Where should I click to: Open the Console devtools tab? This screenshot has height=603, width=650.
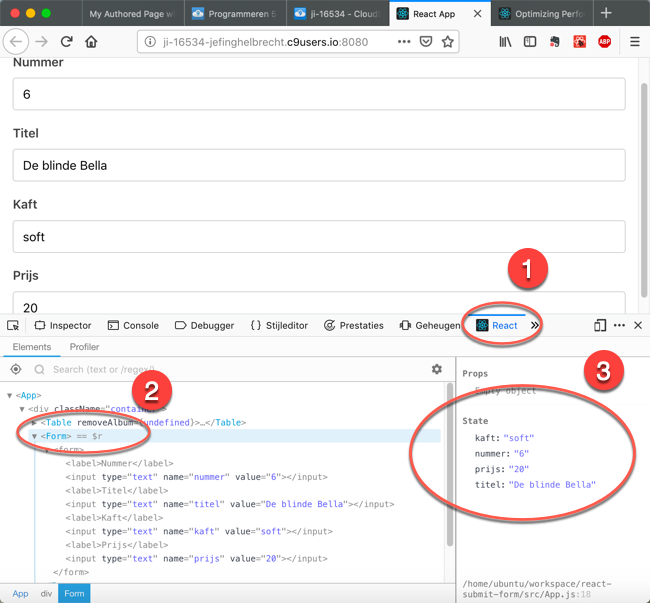133,325
